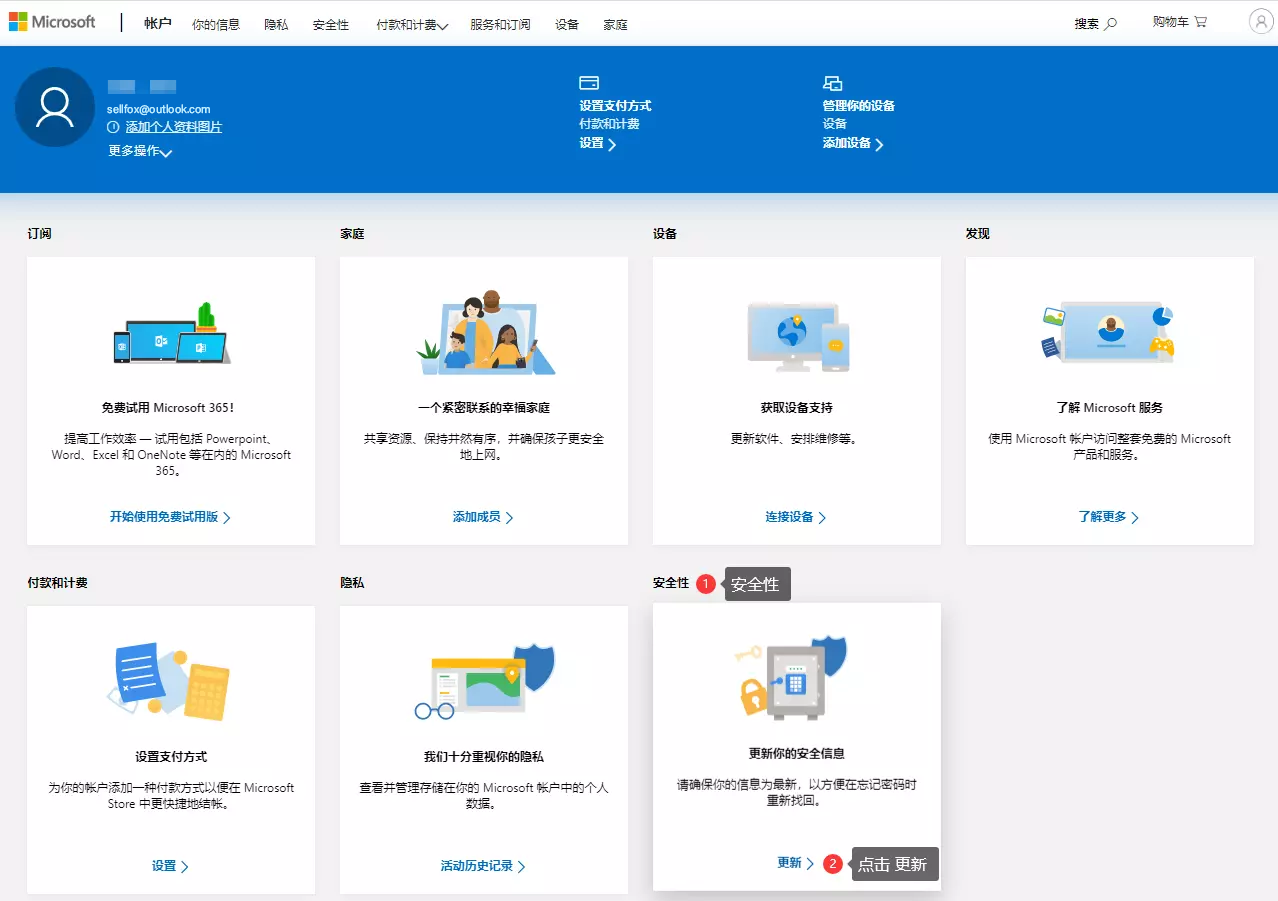Image resolution: width=1278 pixels, height=901 pixels.
Task: Click the devices icon above 管理你的设备
Action: coord(832,83)
